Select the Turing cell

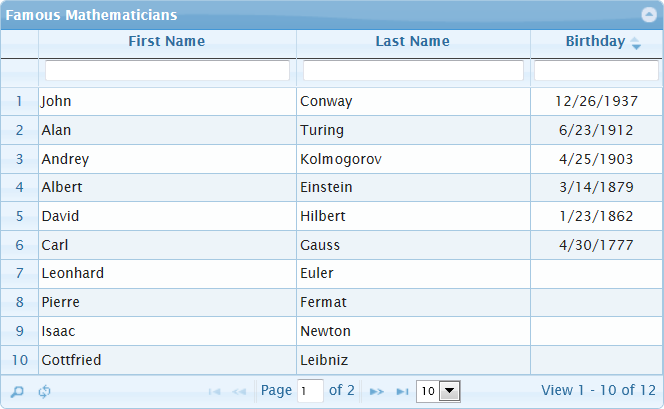click(413, 130)
